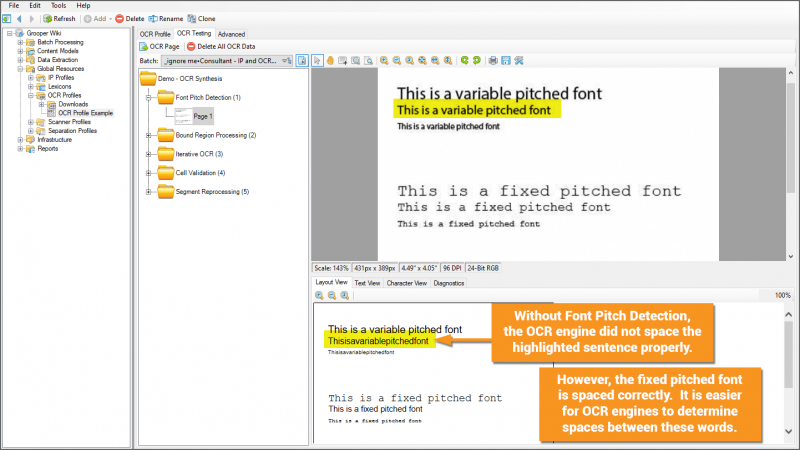Viewport: 800px width, 450px height.
Task: Print the displayed page image
Action: tap(493, 61)
